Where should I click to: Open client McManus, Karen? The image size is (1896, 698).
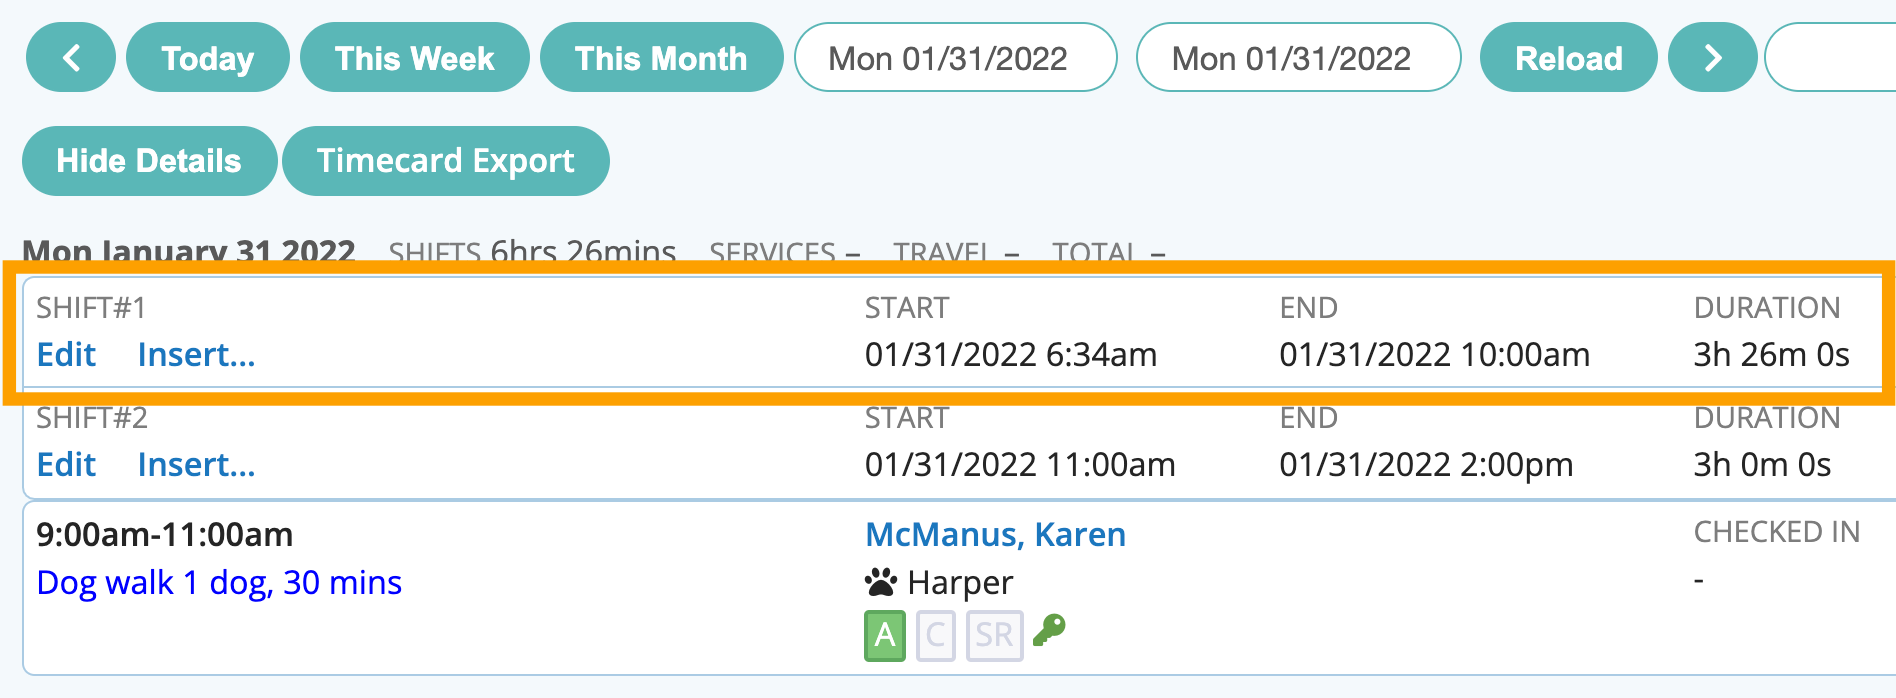(995, 535)
